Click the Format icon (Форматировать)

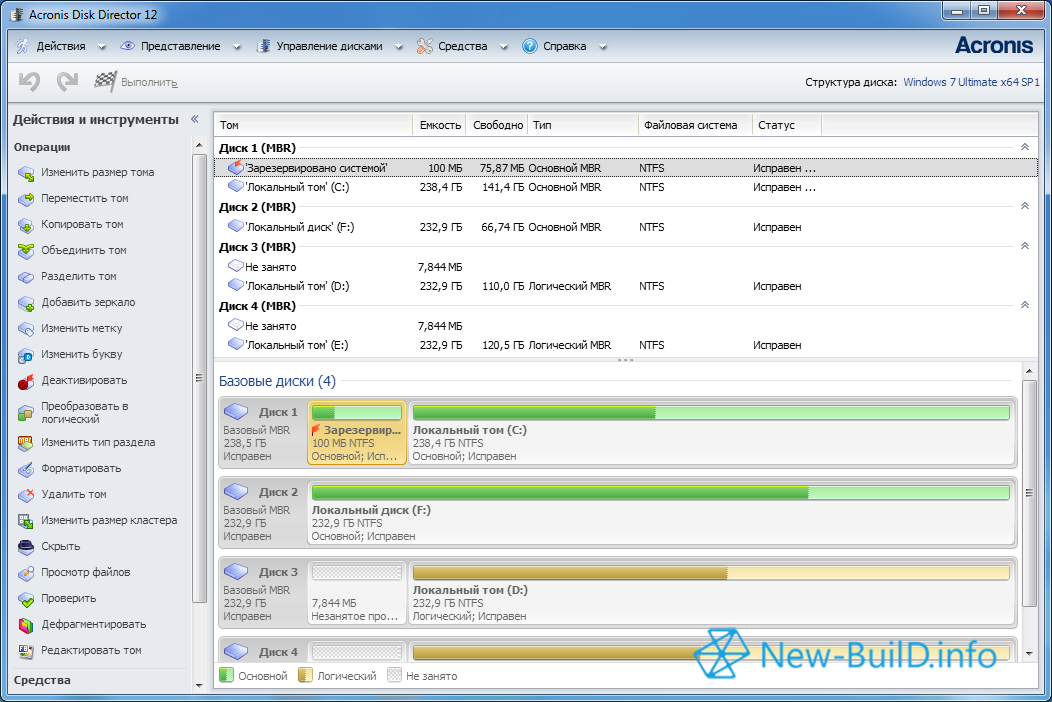tap(26, 469)
